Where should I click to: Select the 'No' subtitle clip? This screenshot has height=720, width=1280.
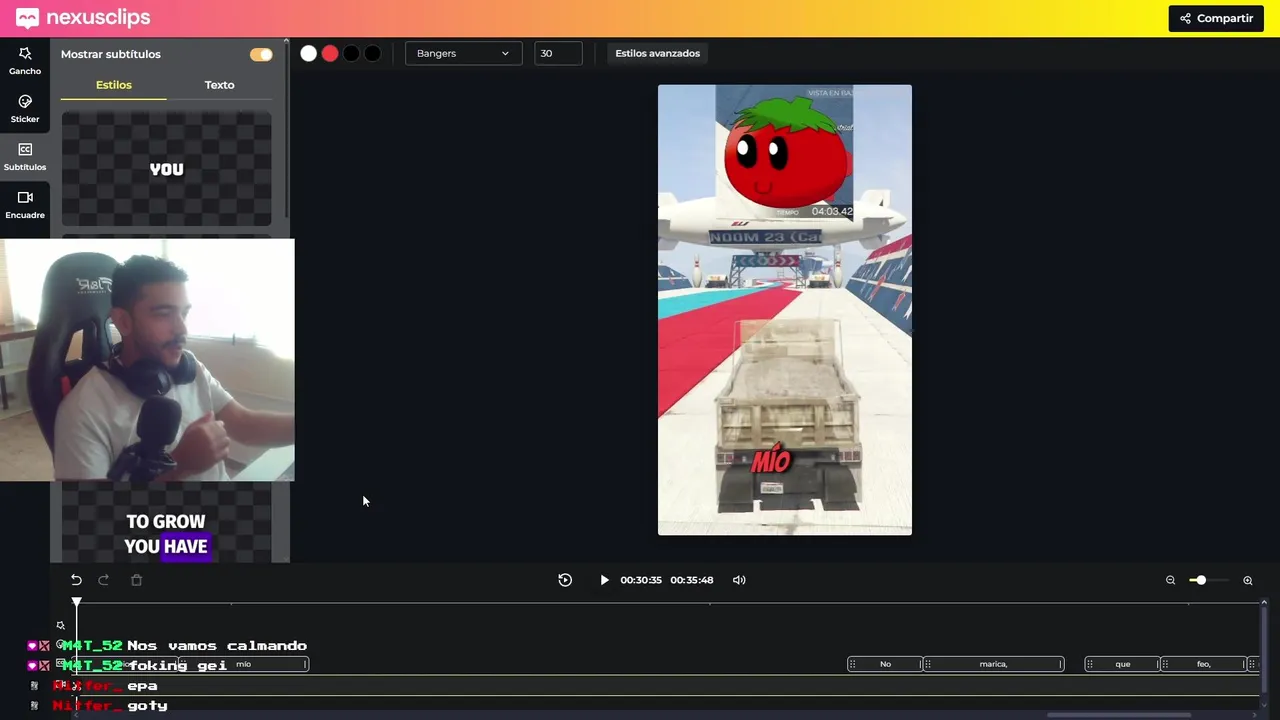click(885, 664)
